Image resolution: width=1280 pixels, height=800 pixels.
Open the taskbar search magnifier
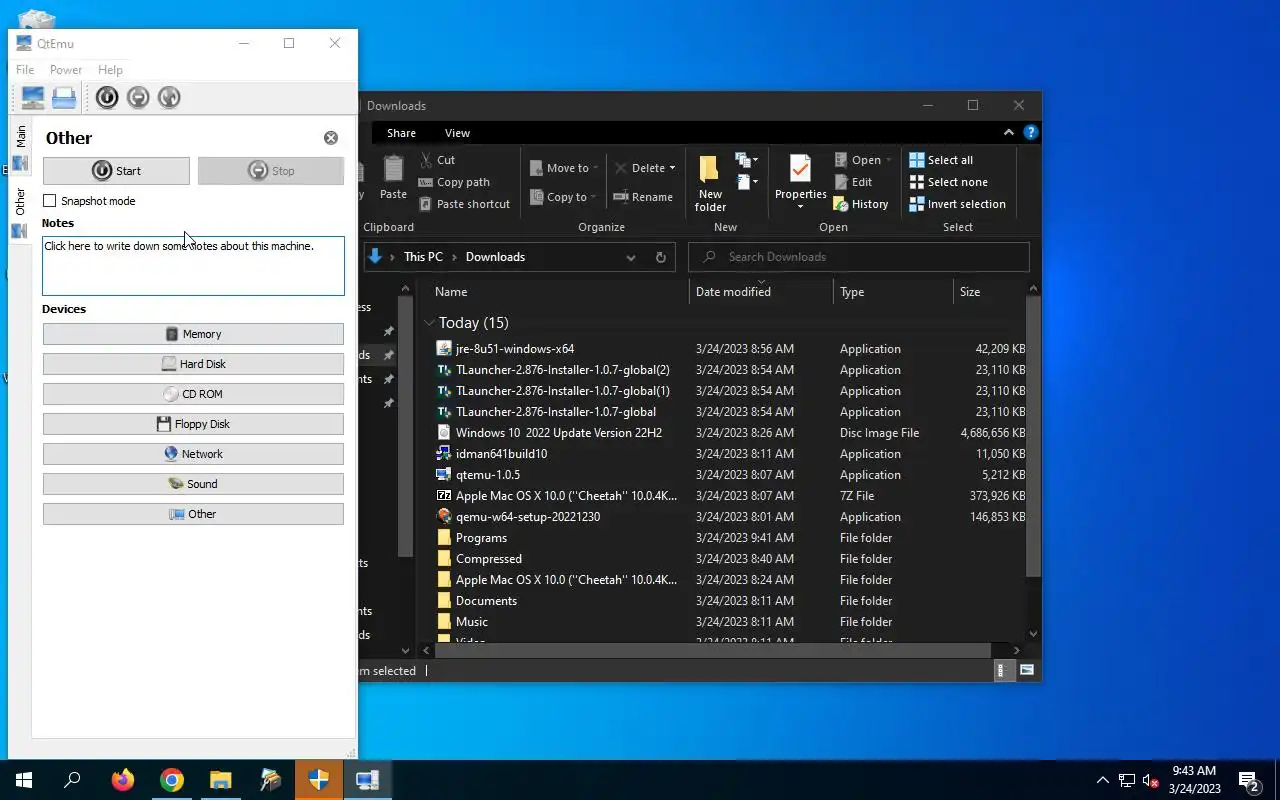coord(72,780)
